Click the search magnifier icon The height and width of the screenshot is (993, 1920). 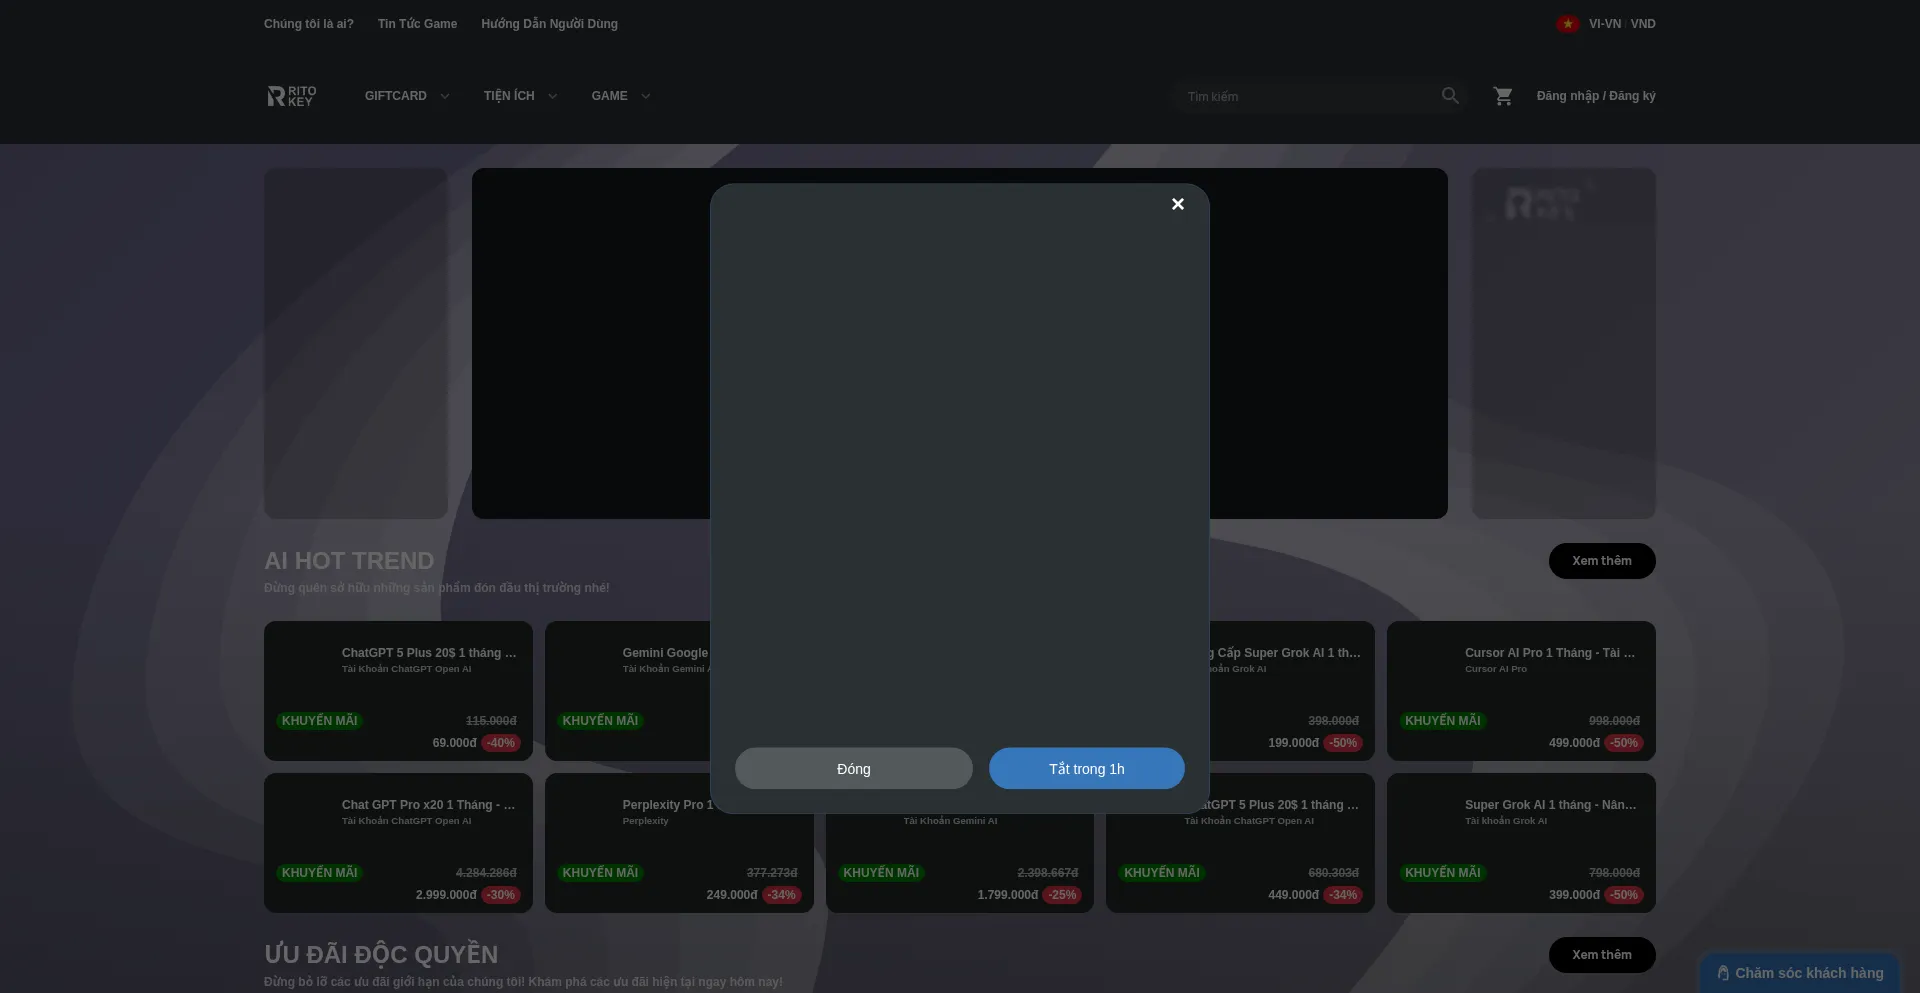tap(1450, 96)
